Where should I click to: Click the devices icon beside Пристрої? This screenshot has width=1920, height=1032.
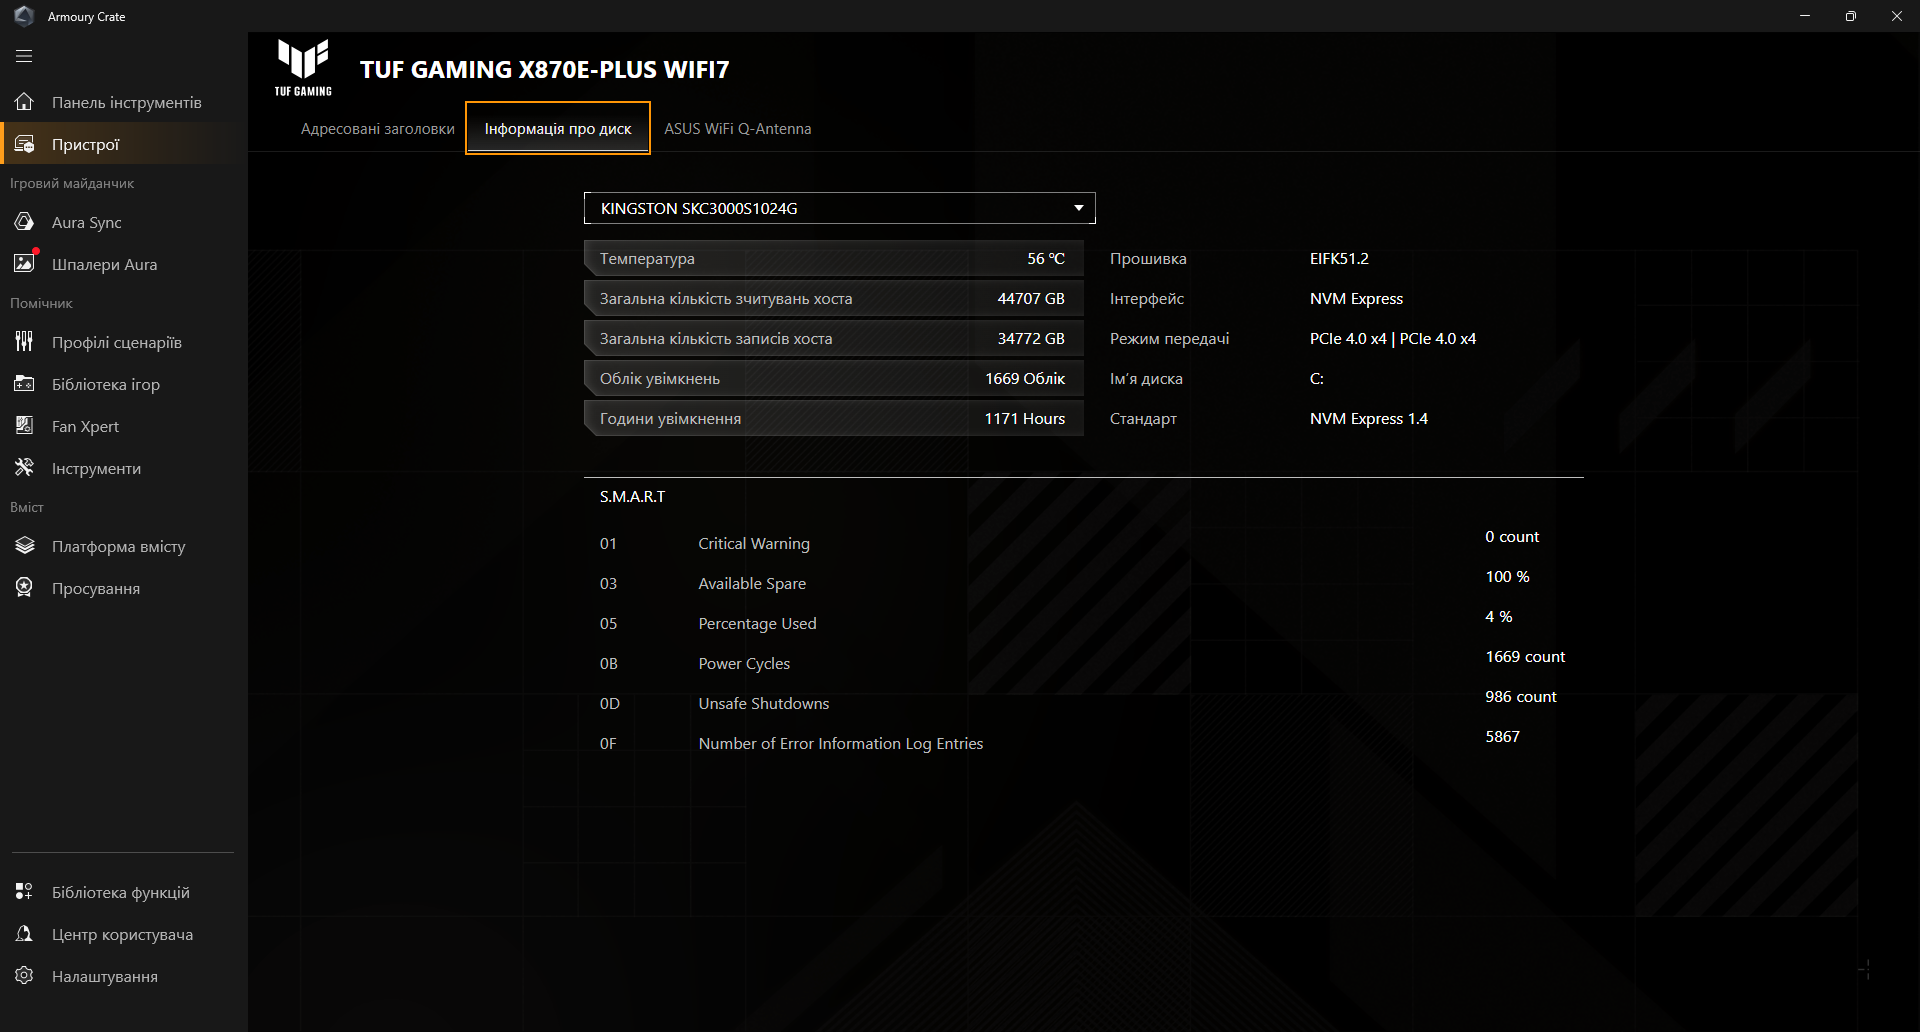[x=24, y=144]
